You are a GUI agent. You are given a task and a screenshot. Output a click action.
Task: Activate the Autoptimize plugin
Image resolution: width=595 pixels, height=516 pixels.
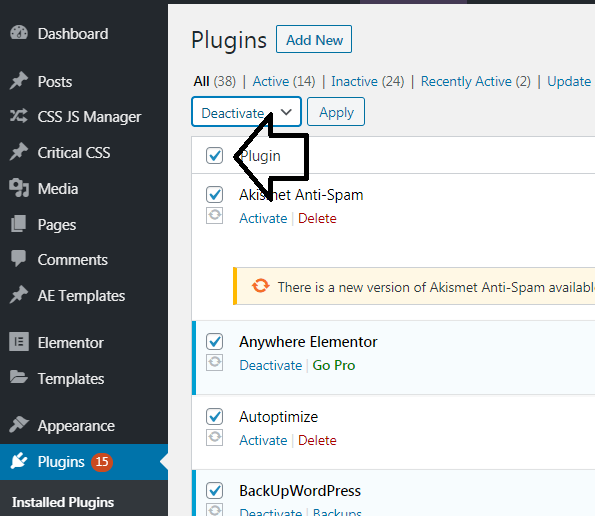coord(263,440)
